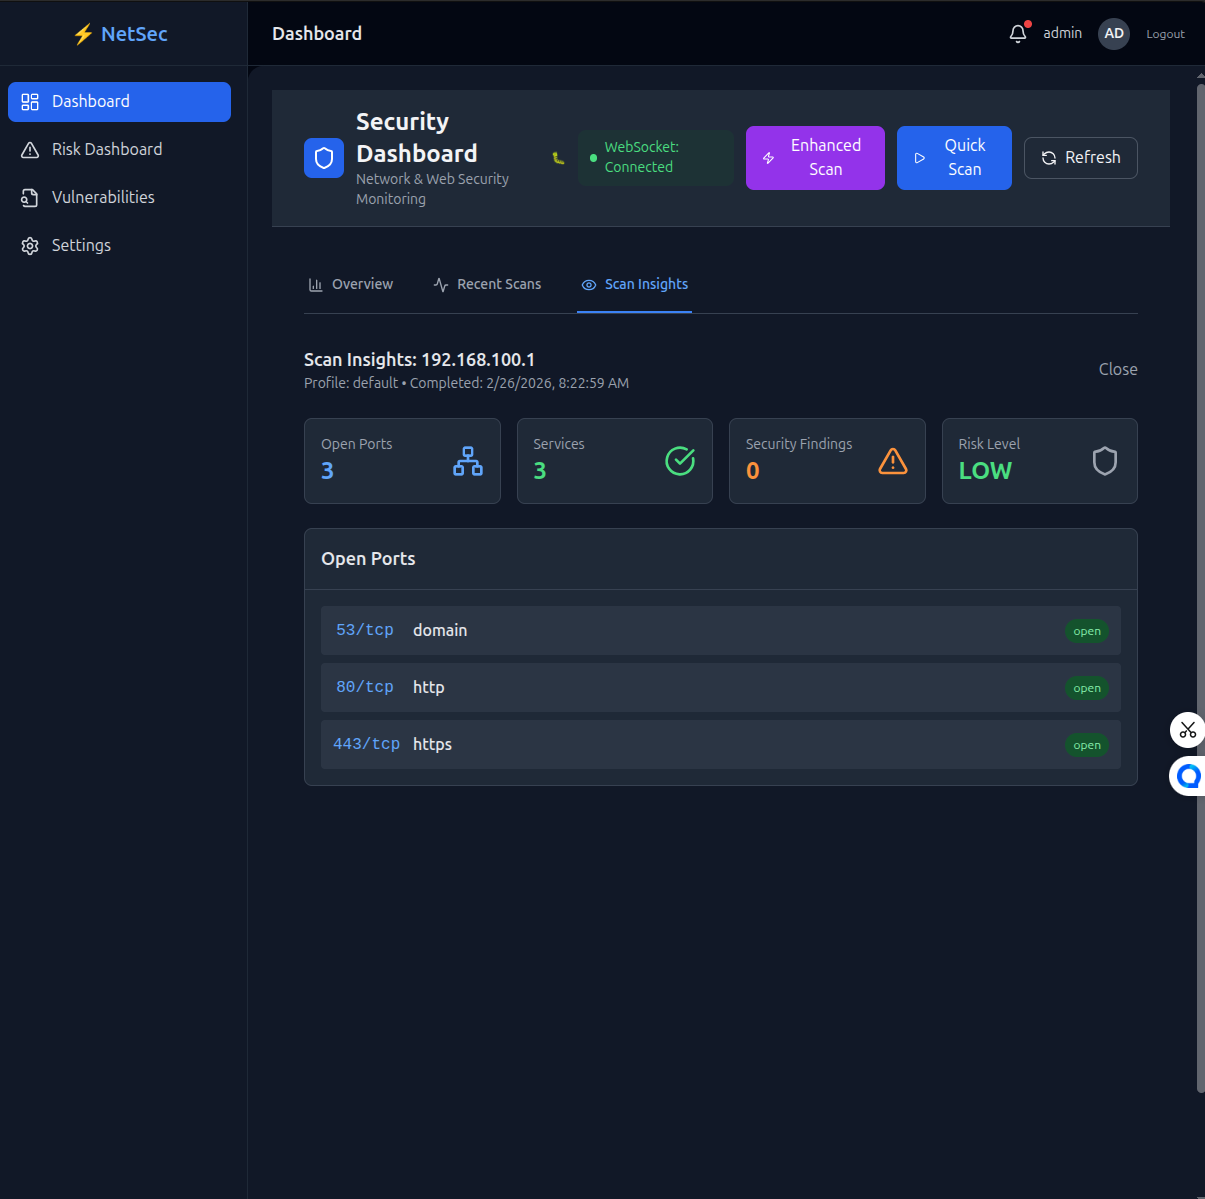This screenshot has height=1199, width=1205.
Task: Close the scan insights panel
Action: (1118, 370)
